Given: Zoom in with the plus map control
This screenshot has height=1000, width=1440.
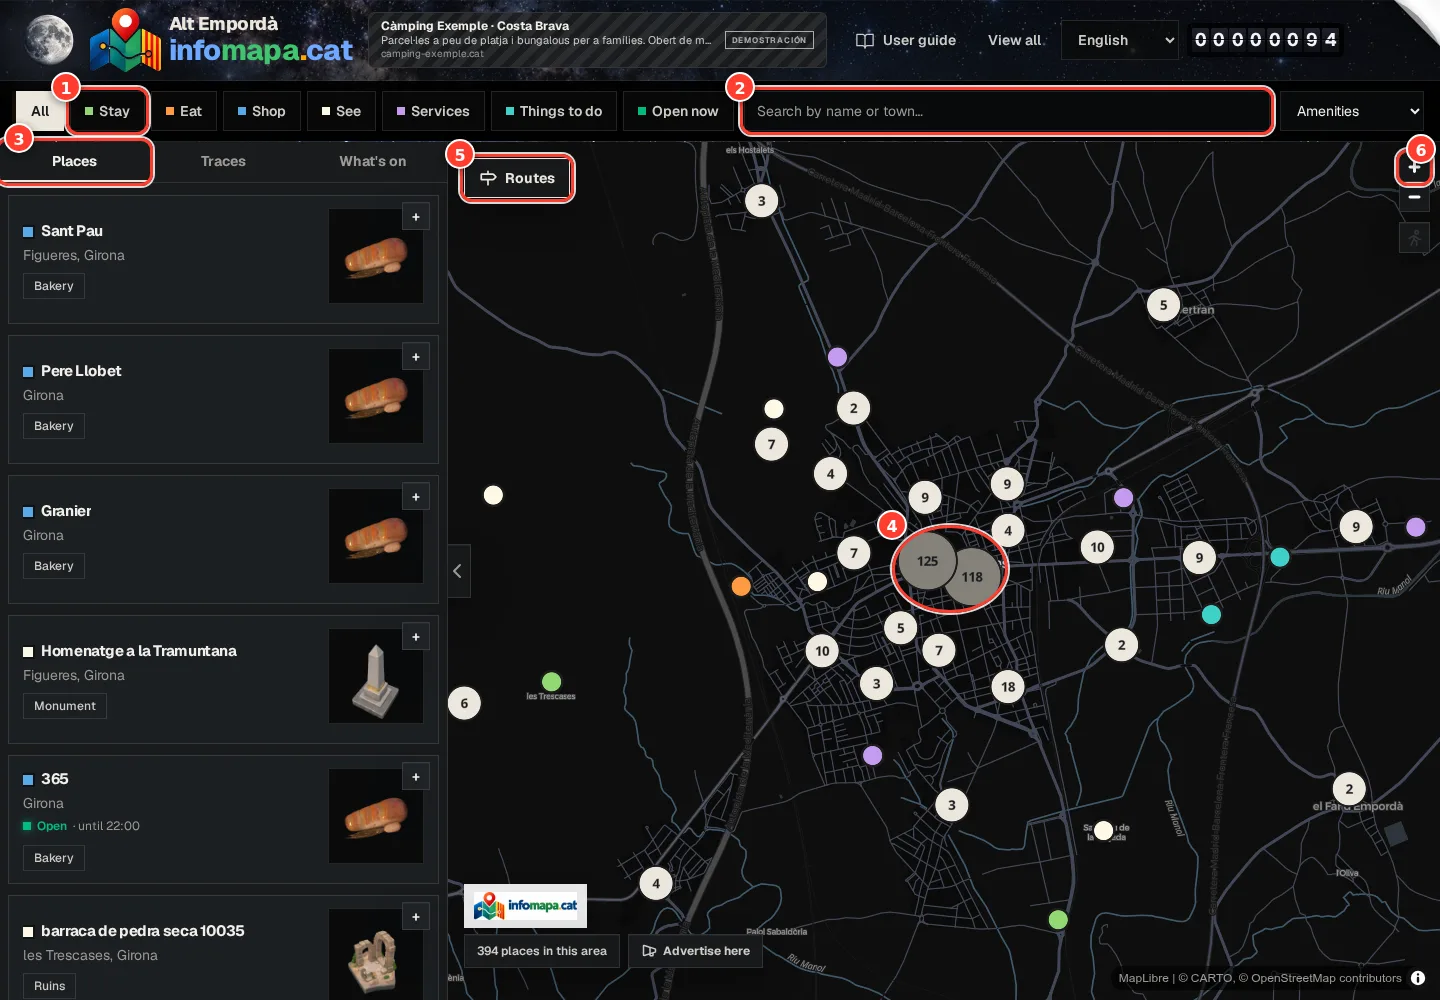Looking at the screenshot, I should coord(1414,168).
